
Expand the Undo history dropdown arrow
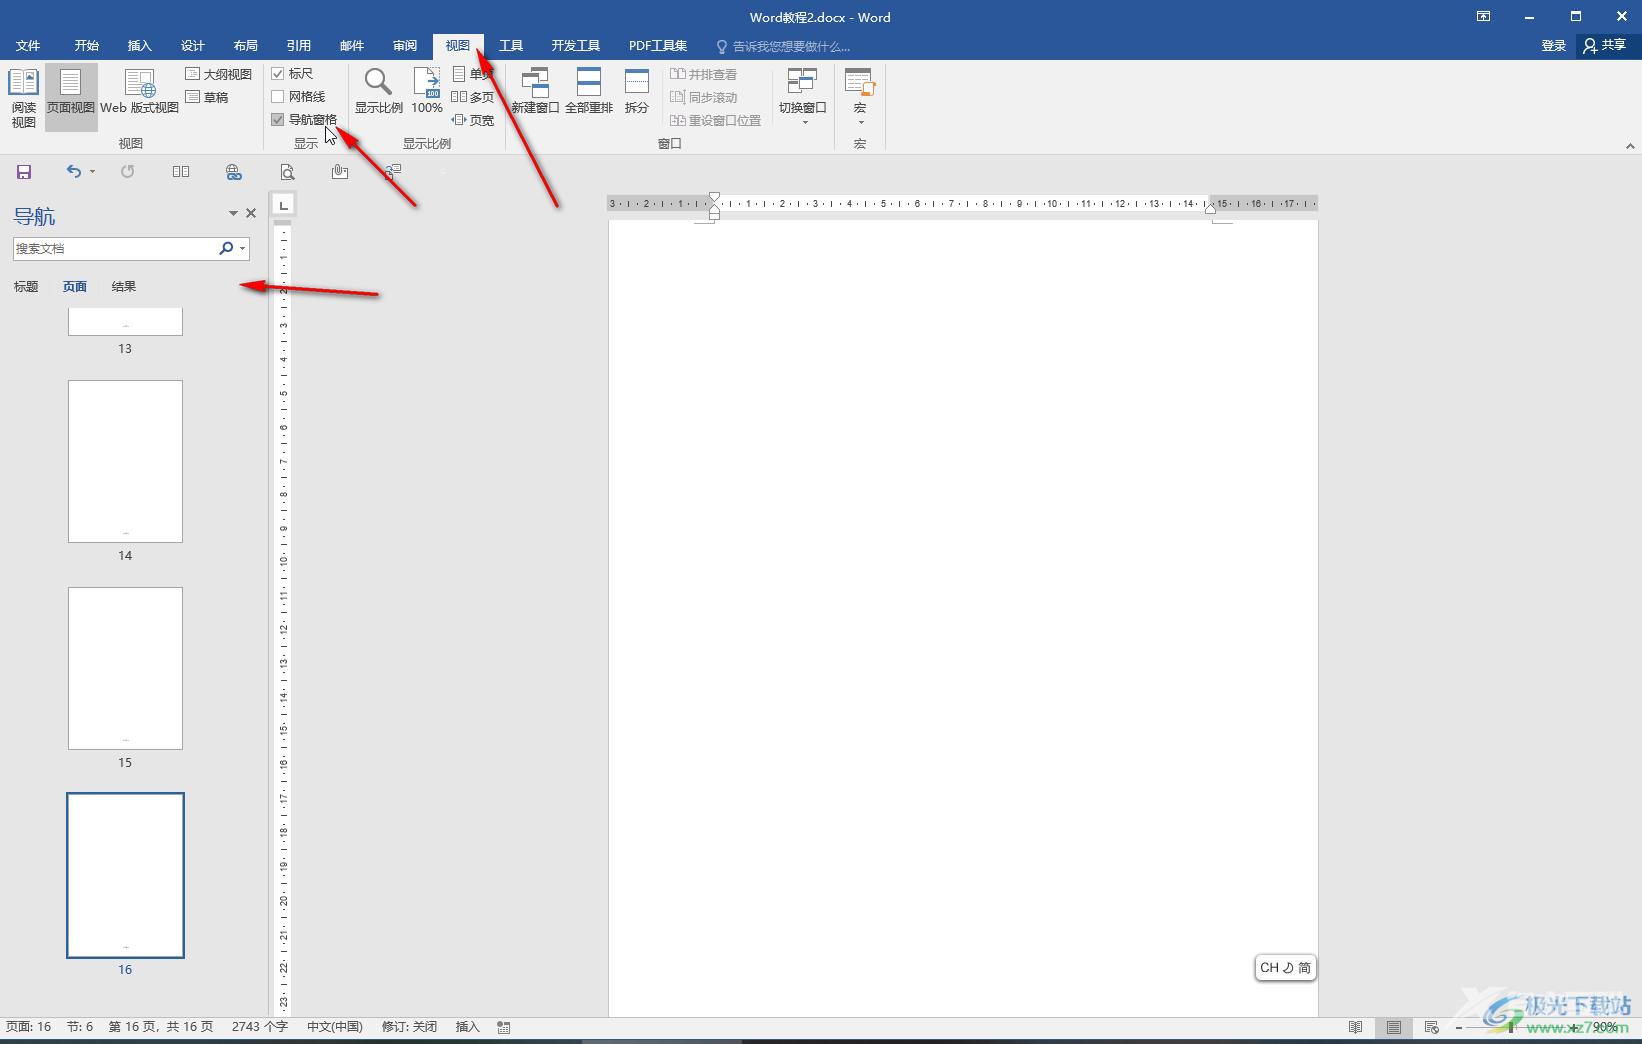pyautogui.click(x=92, y=172)
